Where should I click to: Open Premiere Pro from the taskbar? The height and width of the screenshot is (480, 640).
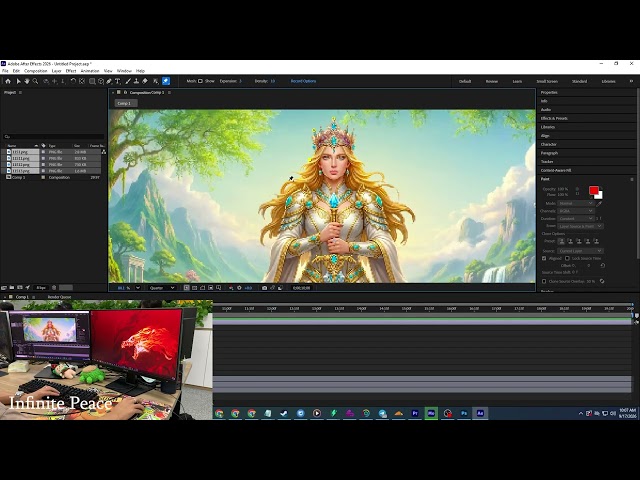point(415,413)
